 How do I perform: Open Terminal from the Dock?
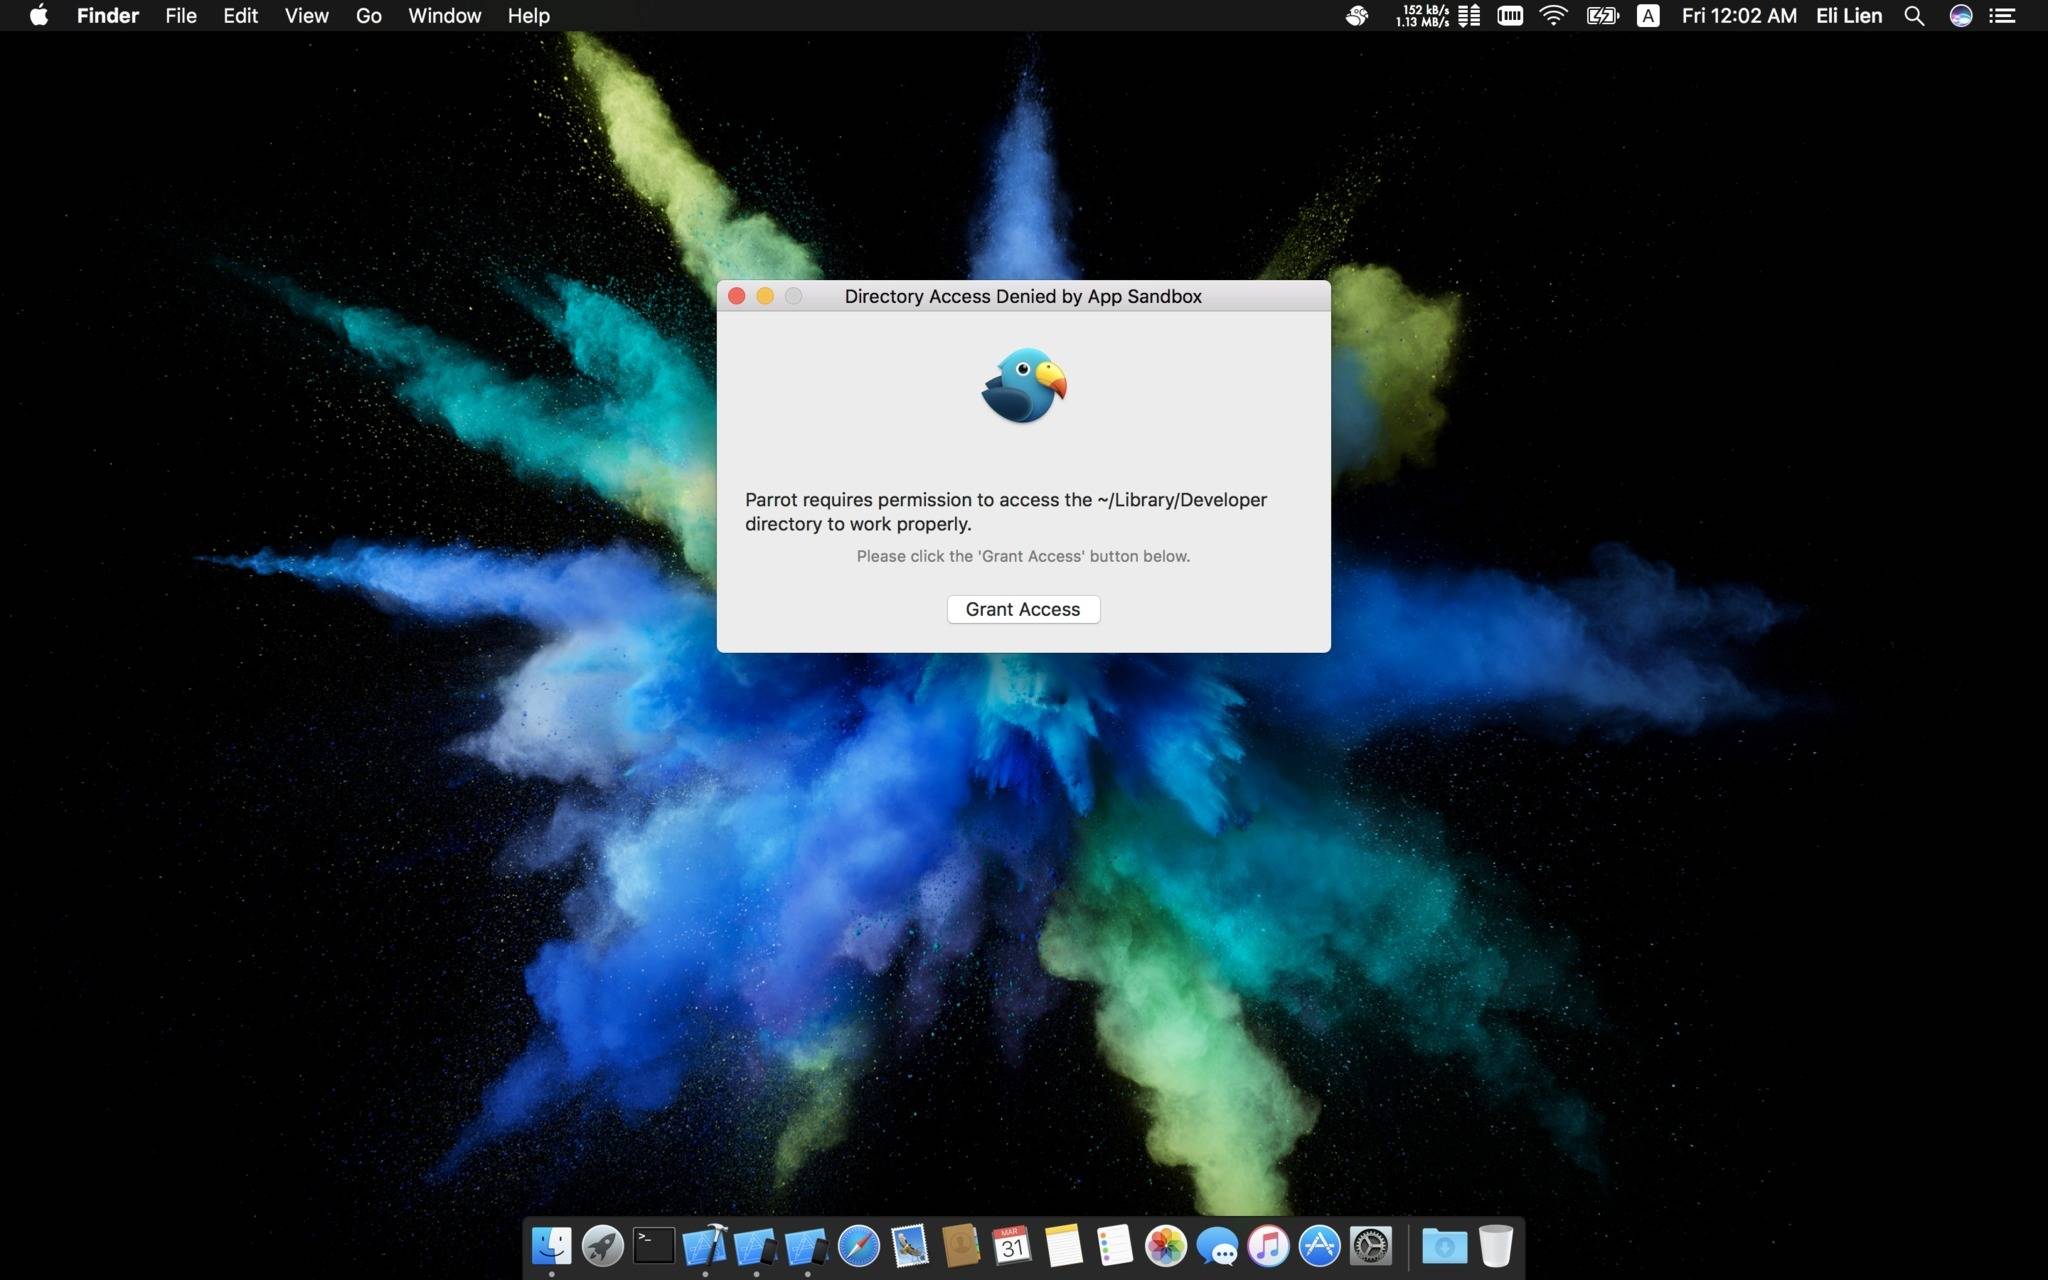pos(654,1246)
